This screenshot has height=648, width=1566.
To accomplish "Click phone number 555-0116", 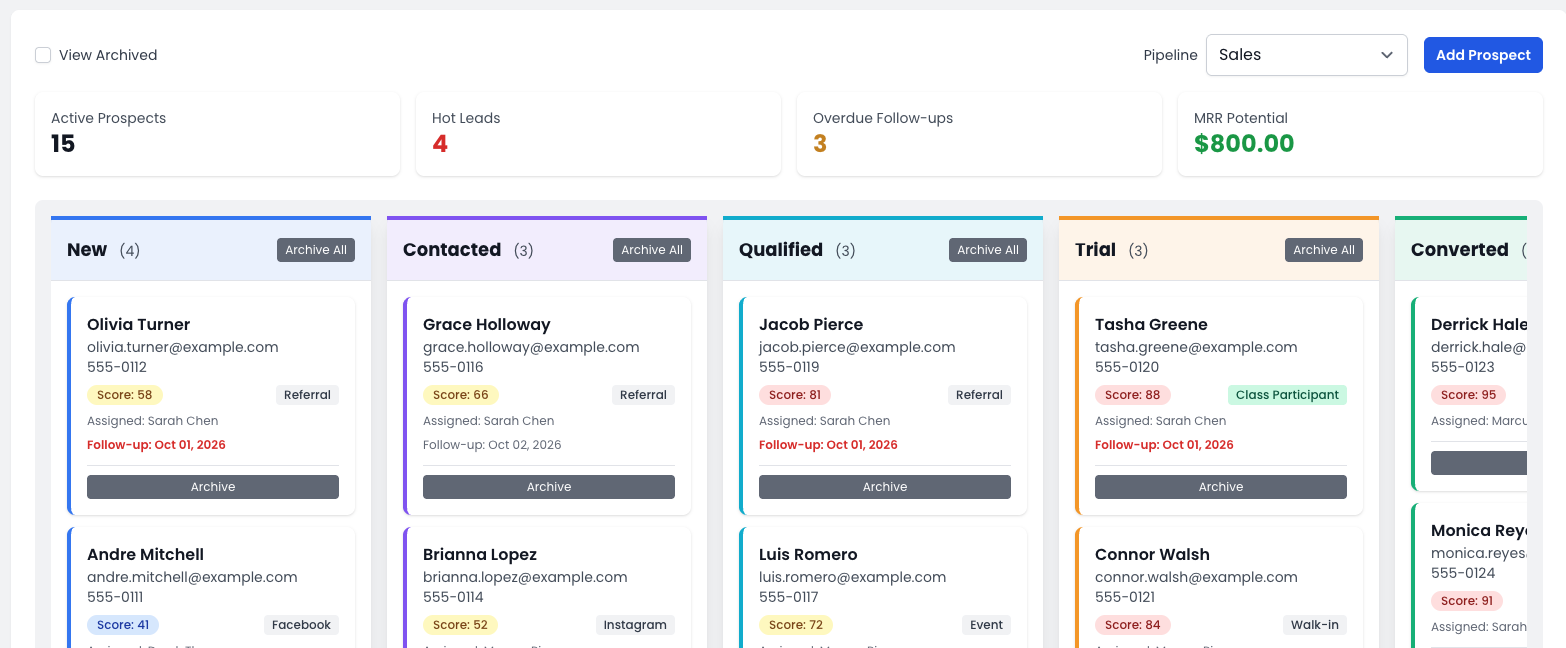I will (x=453, y=367).
